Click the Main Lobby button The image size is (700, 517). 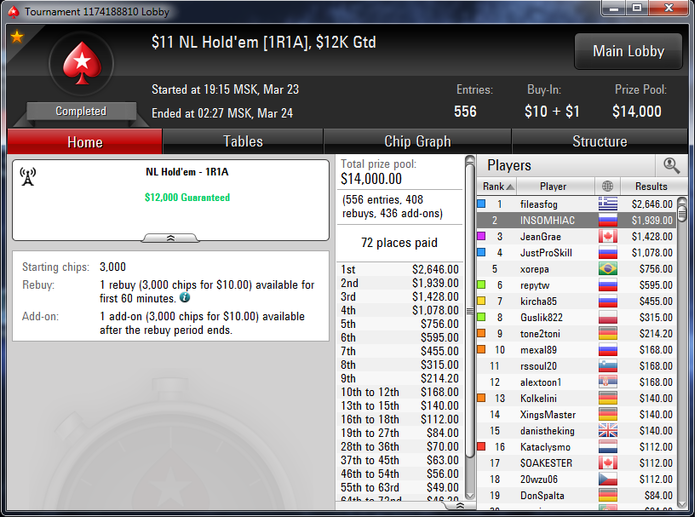tap(628, 51)
